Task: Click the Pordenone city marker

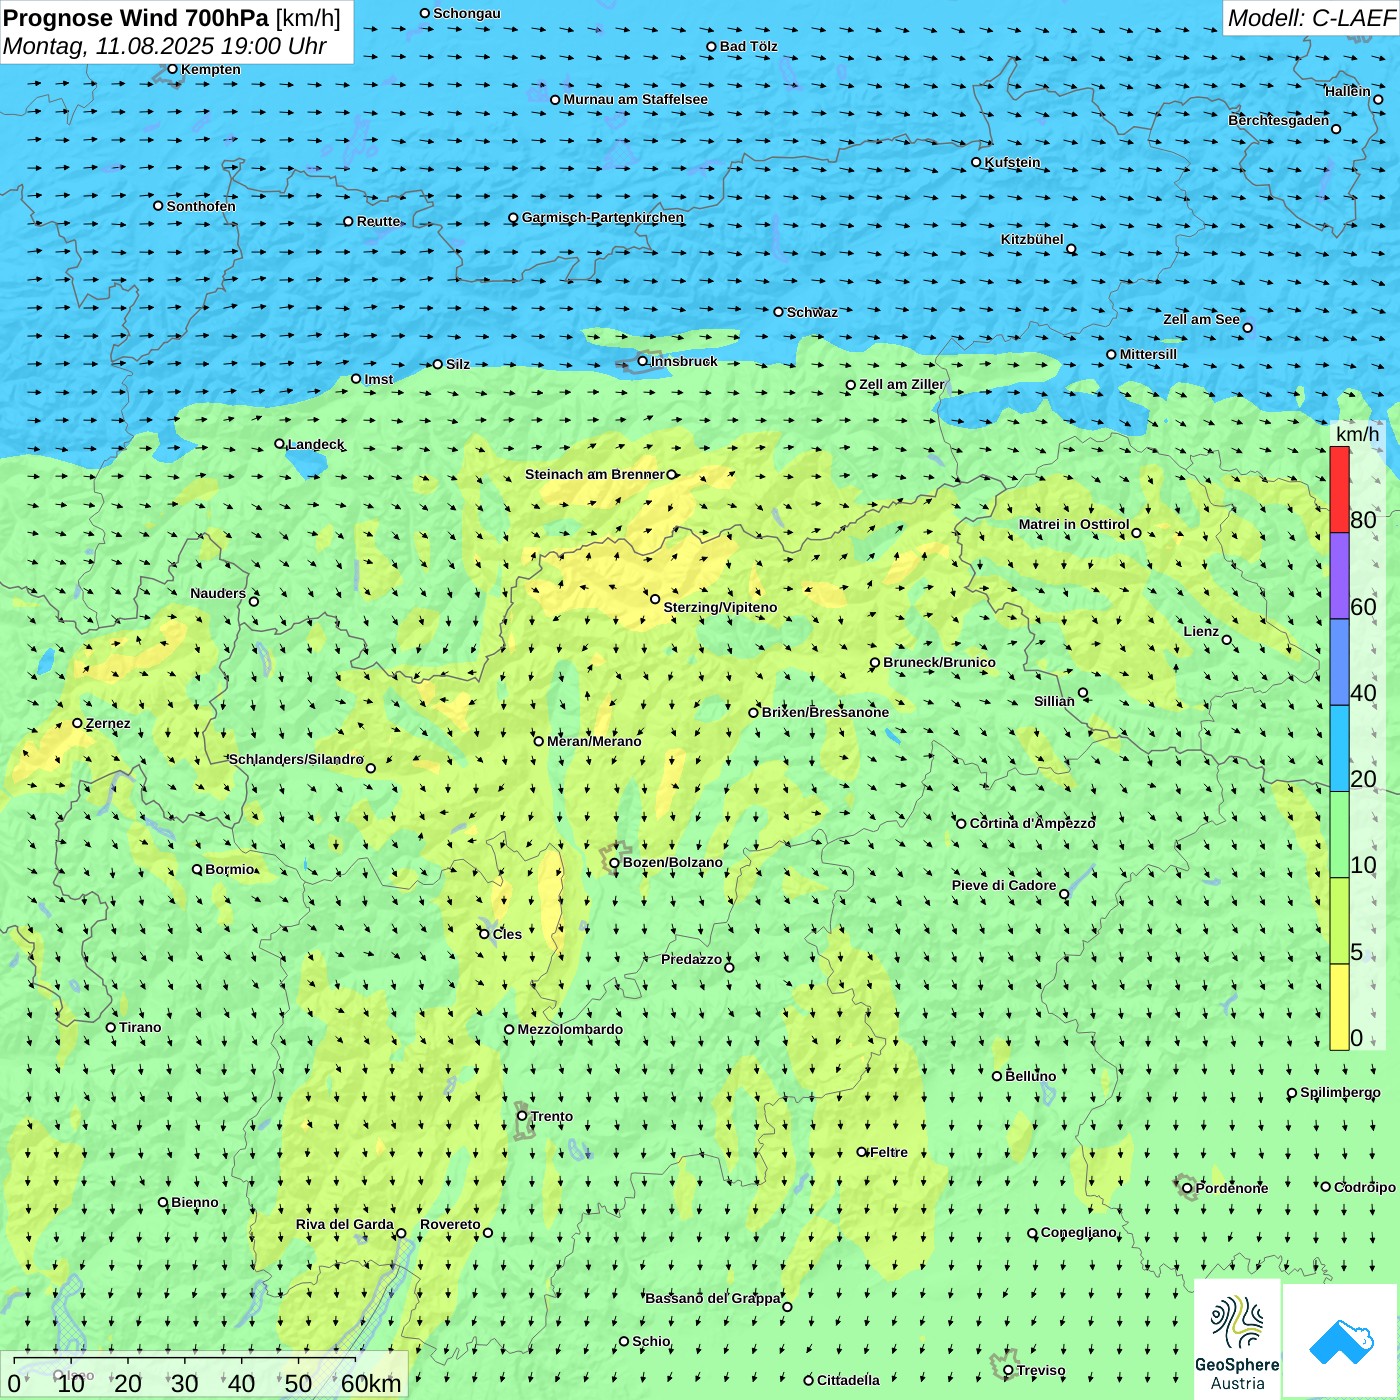Action: [1187, 1188]
